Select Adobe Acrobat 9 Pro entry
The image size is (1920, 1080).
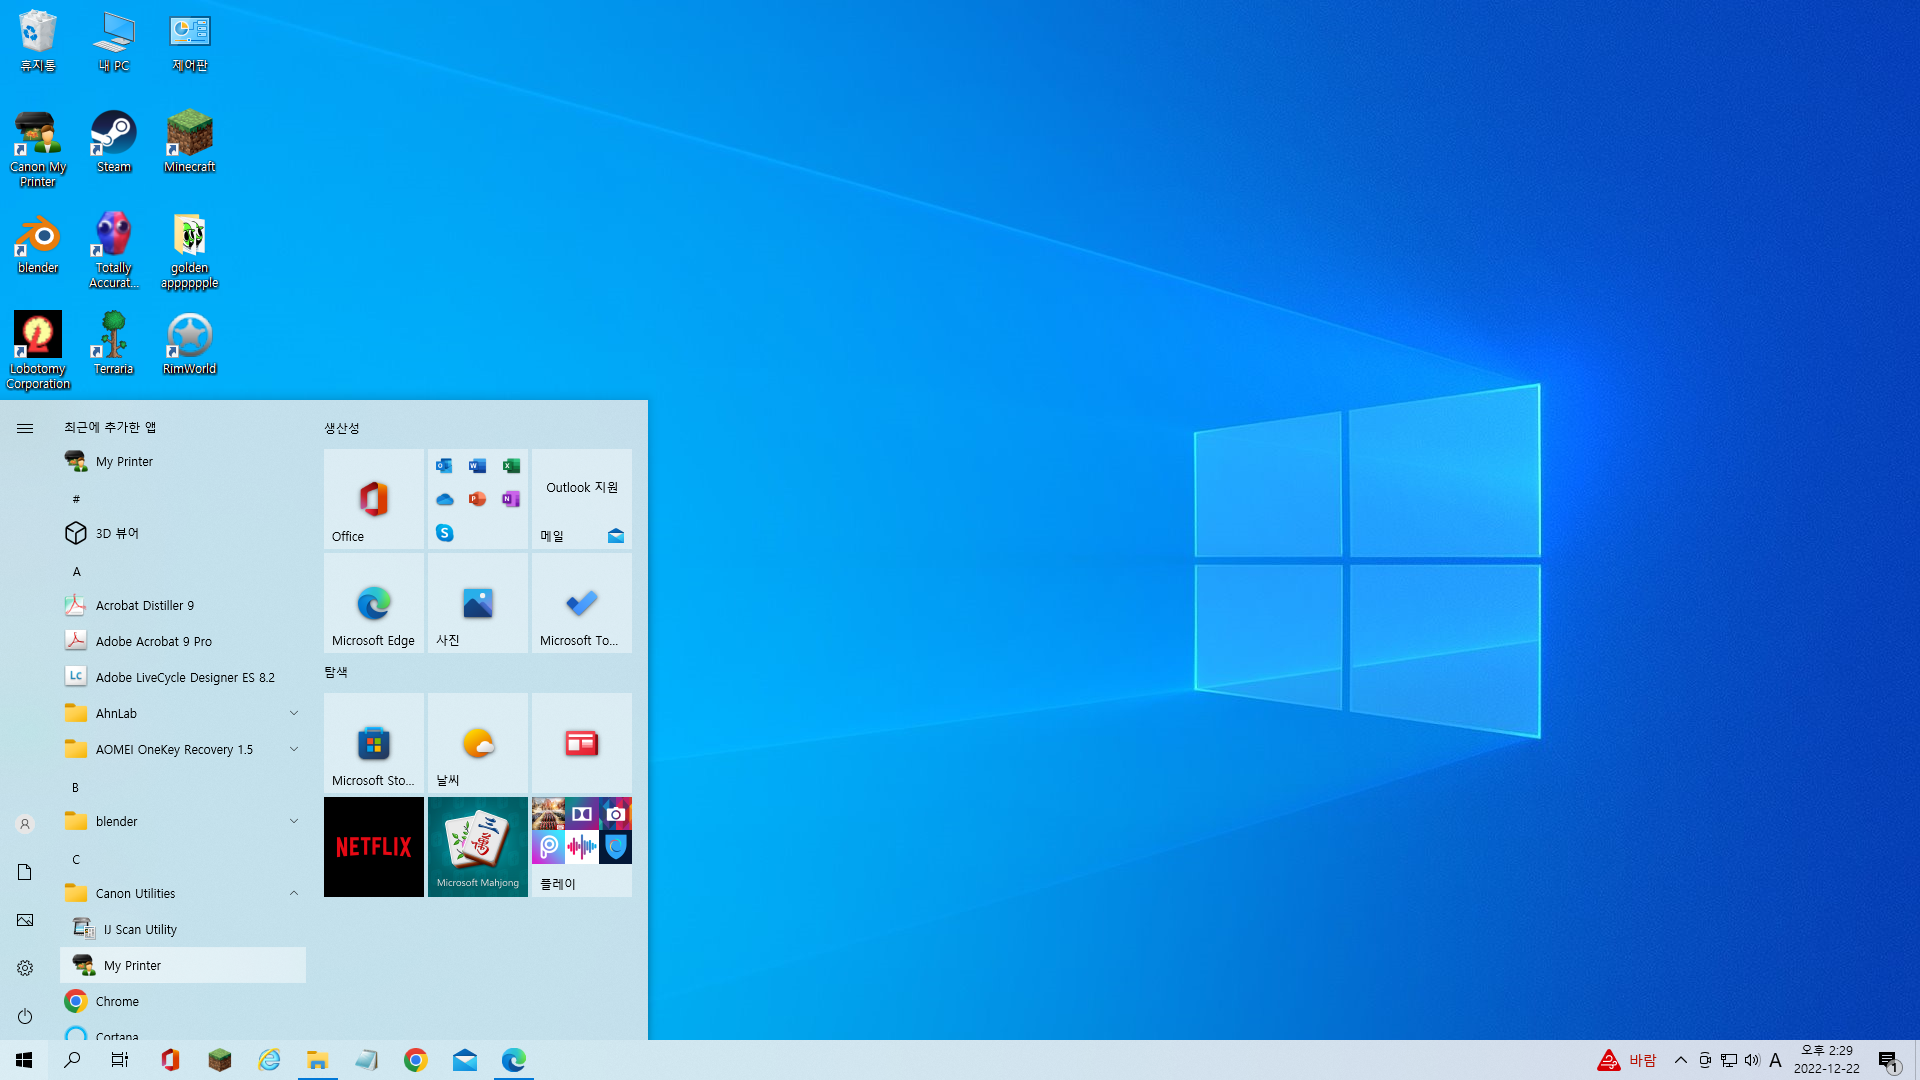pos(153,641)
